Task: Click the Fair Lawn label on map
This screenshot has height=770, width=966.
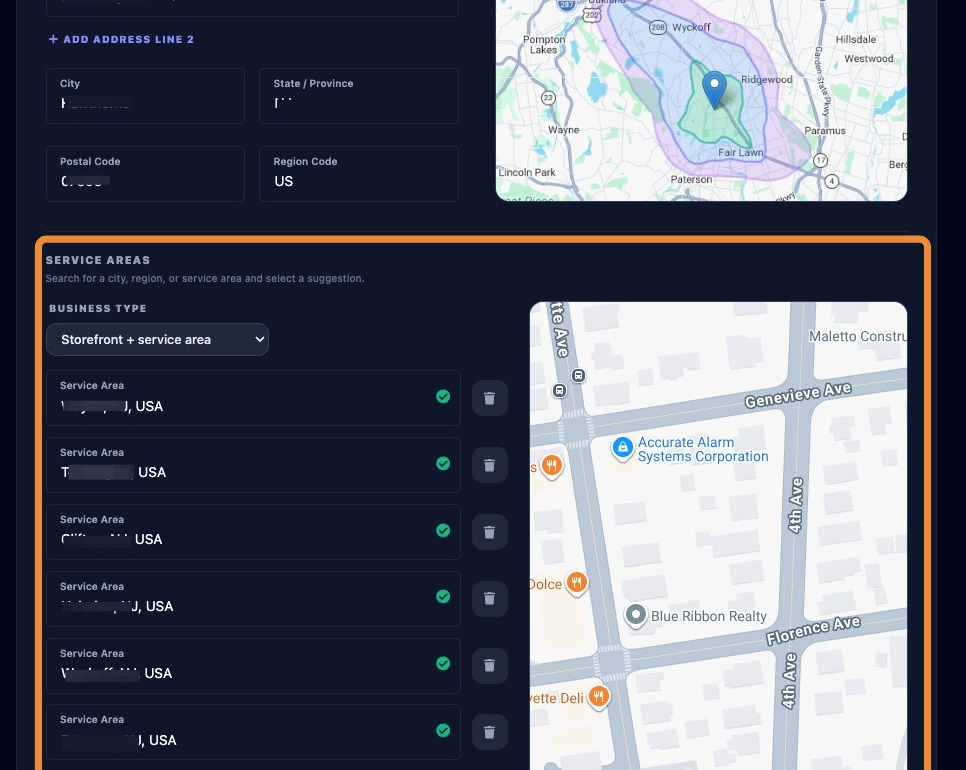Action: (x=741, y=152)
